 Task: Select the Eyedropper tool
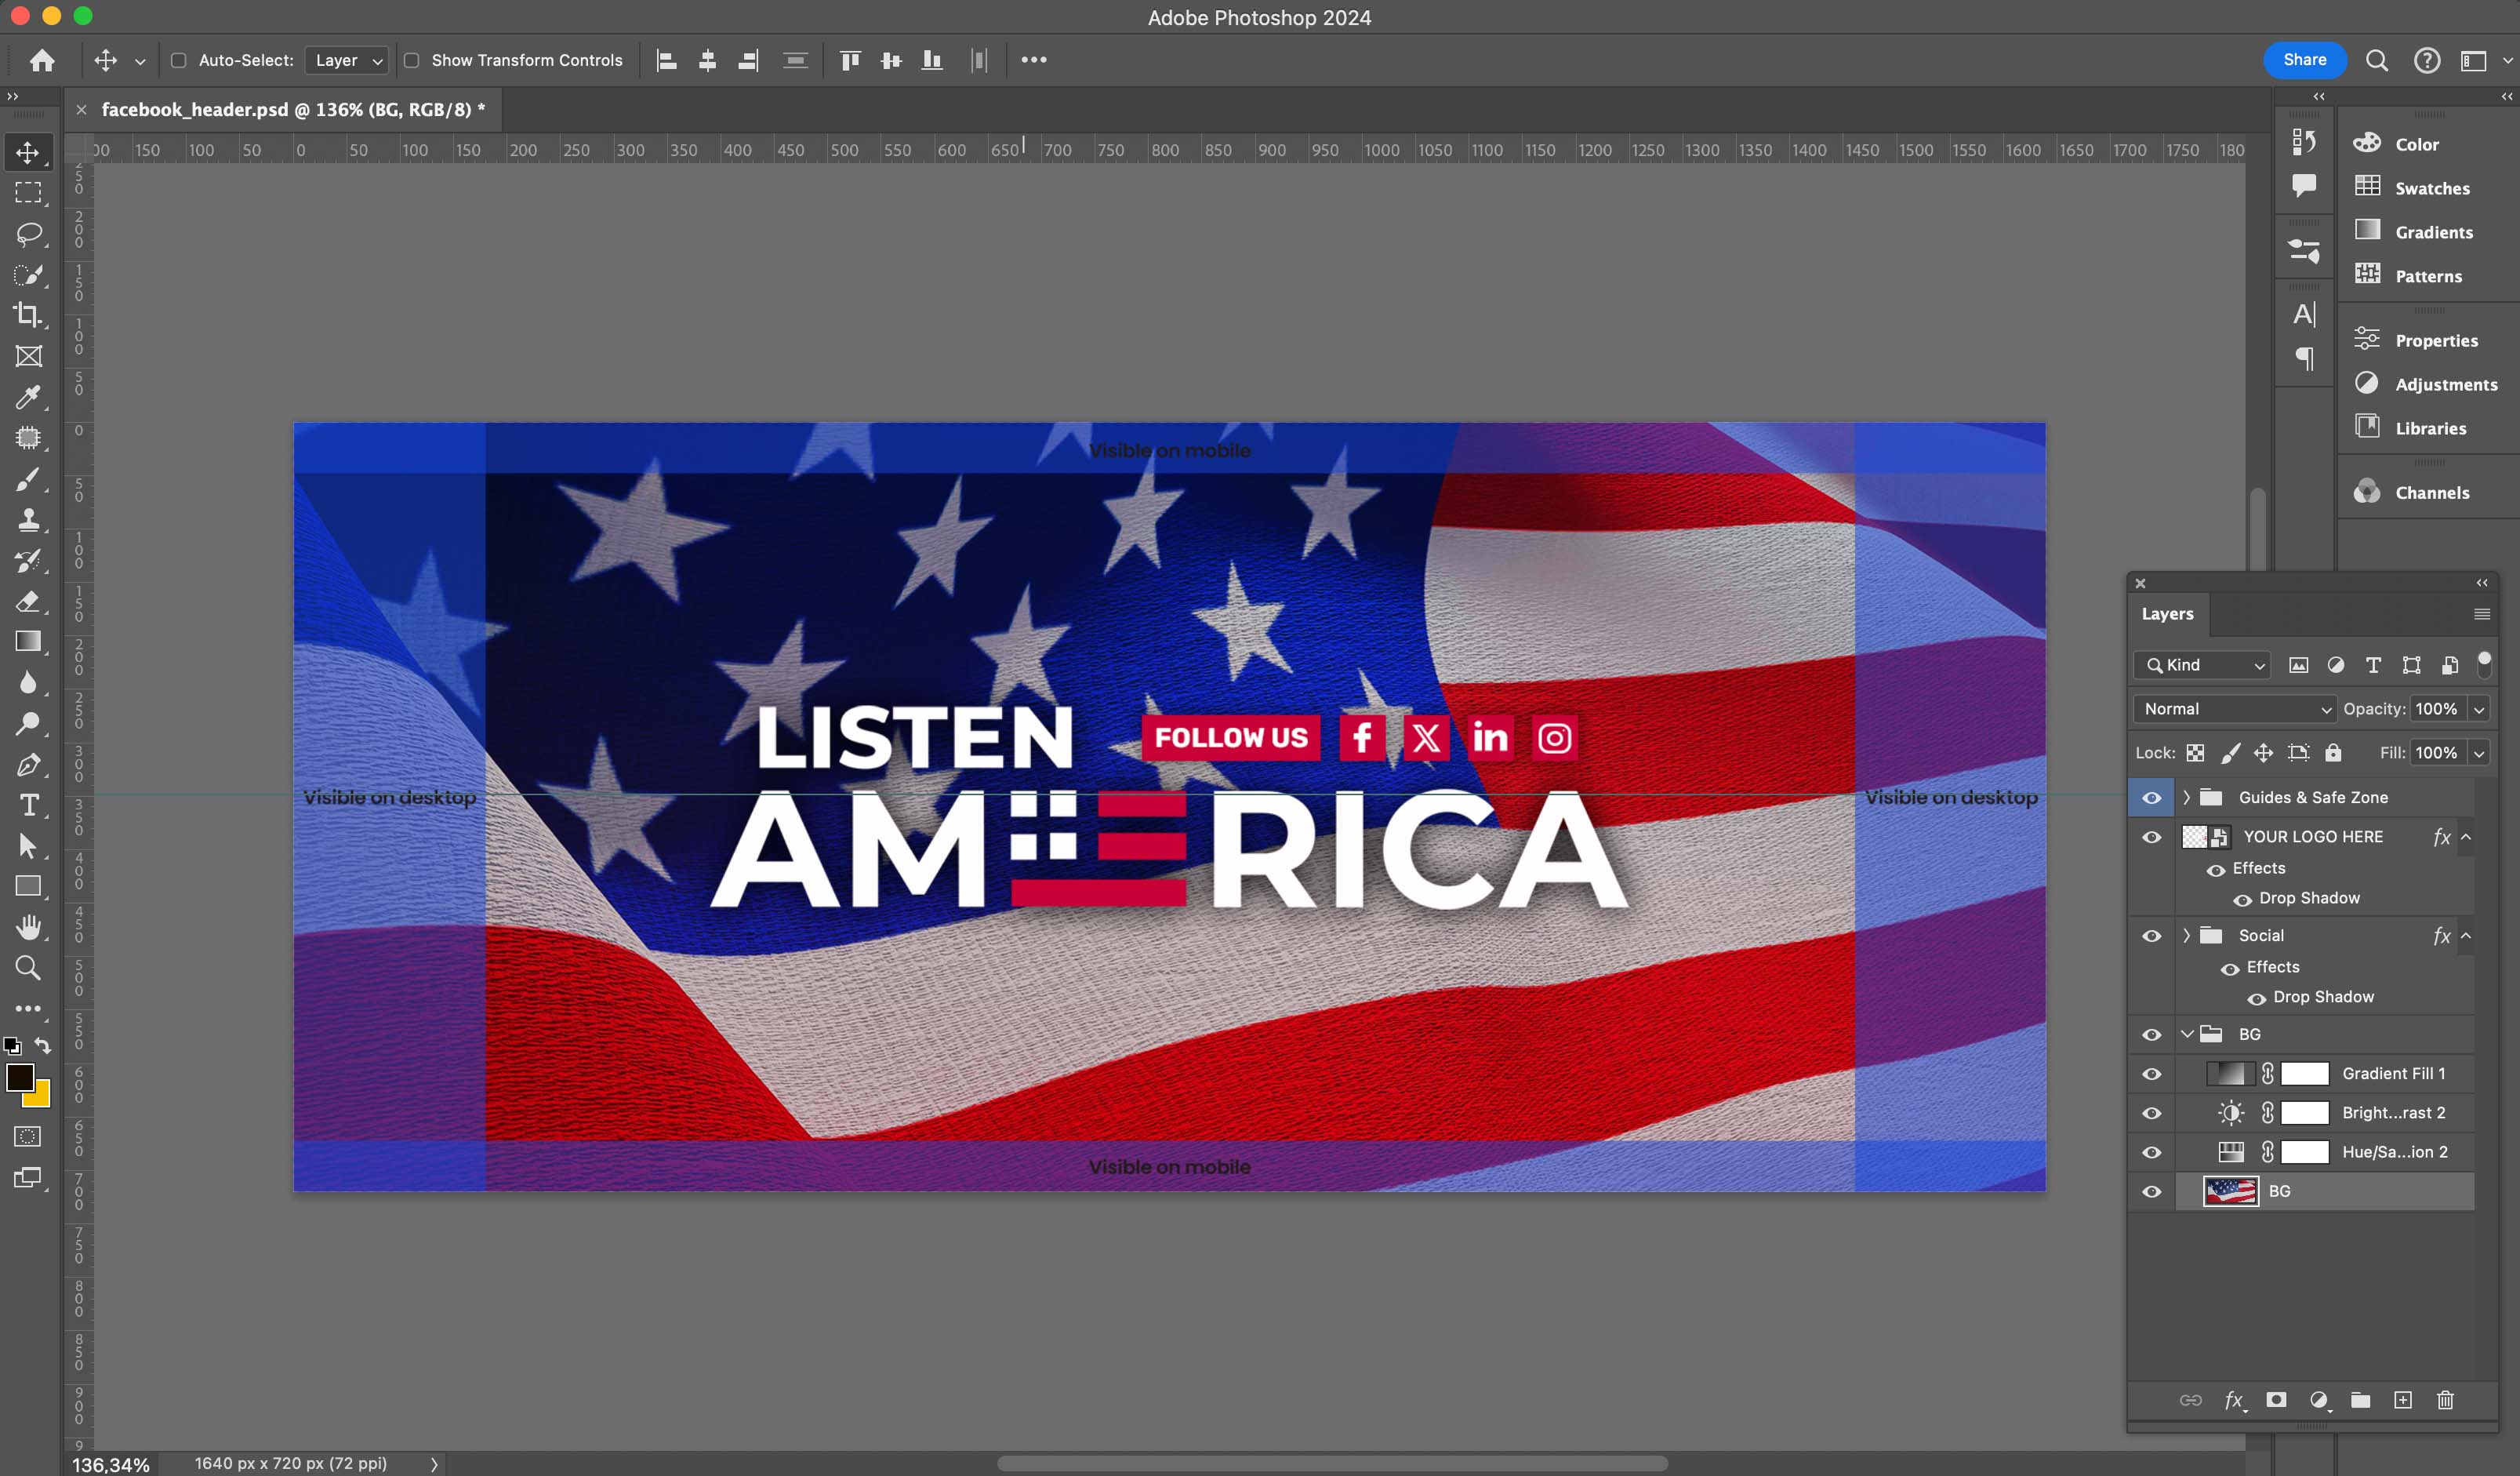click(28, 397)
